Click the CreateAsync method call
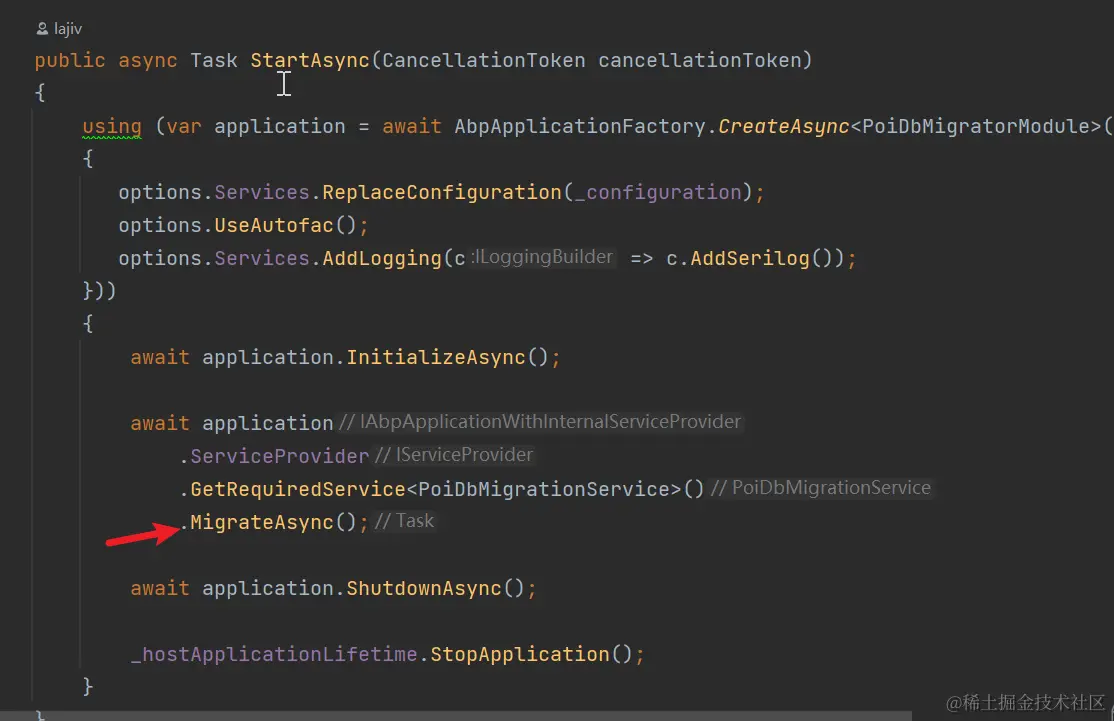Screen dimensions: 1114x721 tap(784, 126)
